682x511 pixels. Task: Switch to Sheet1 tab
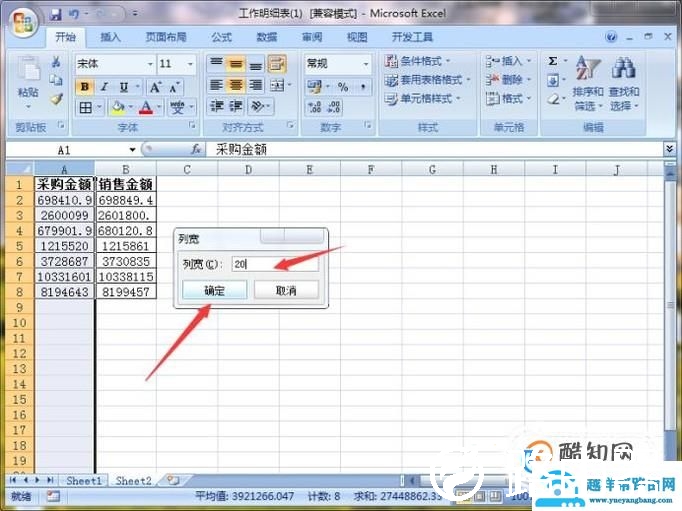[x=84, y=481]
